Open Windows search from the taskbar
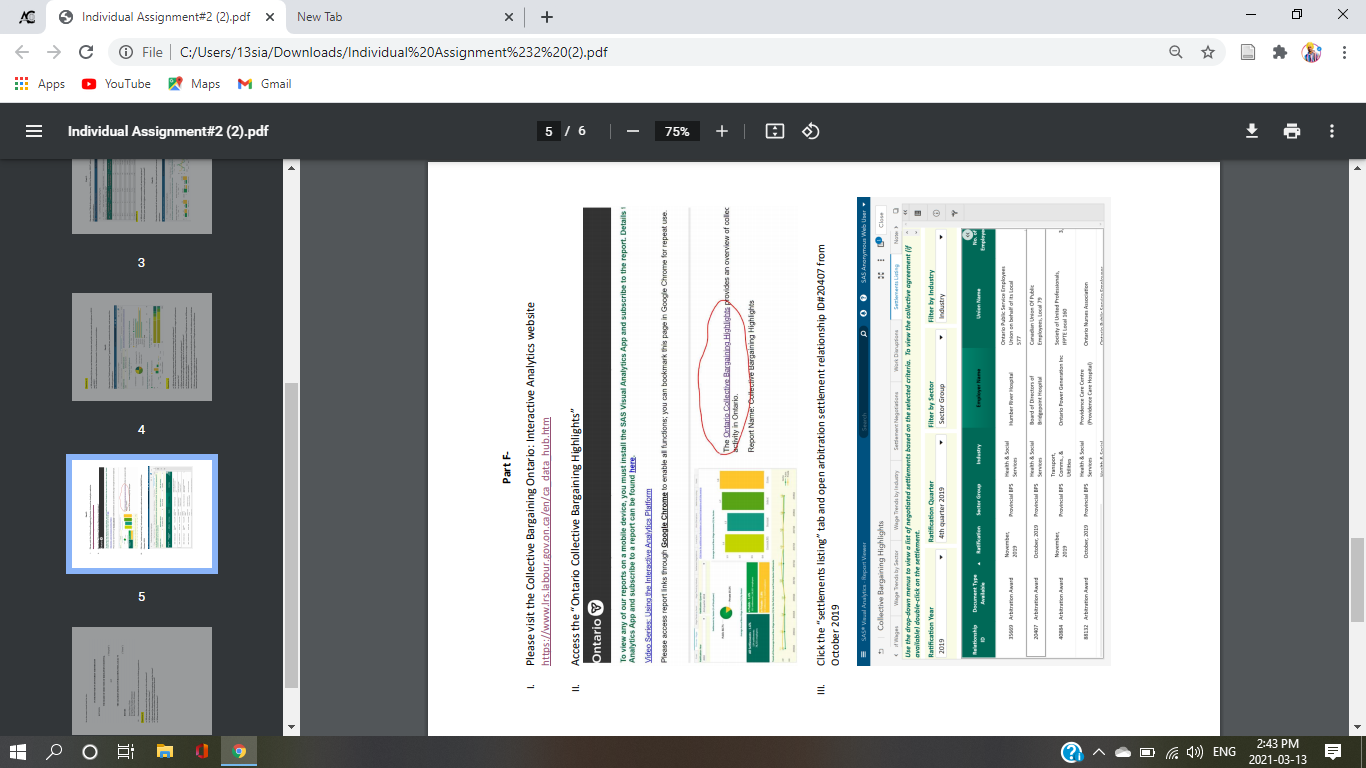Screen dimensions: 1366x768 click(x=55, y=751)
